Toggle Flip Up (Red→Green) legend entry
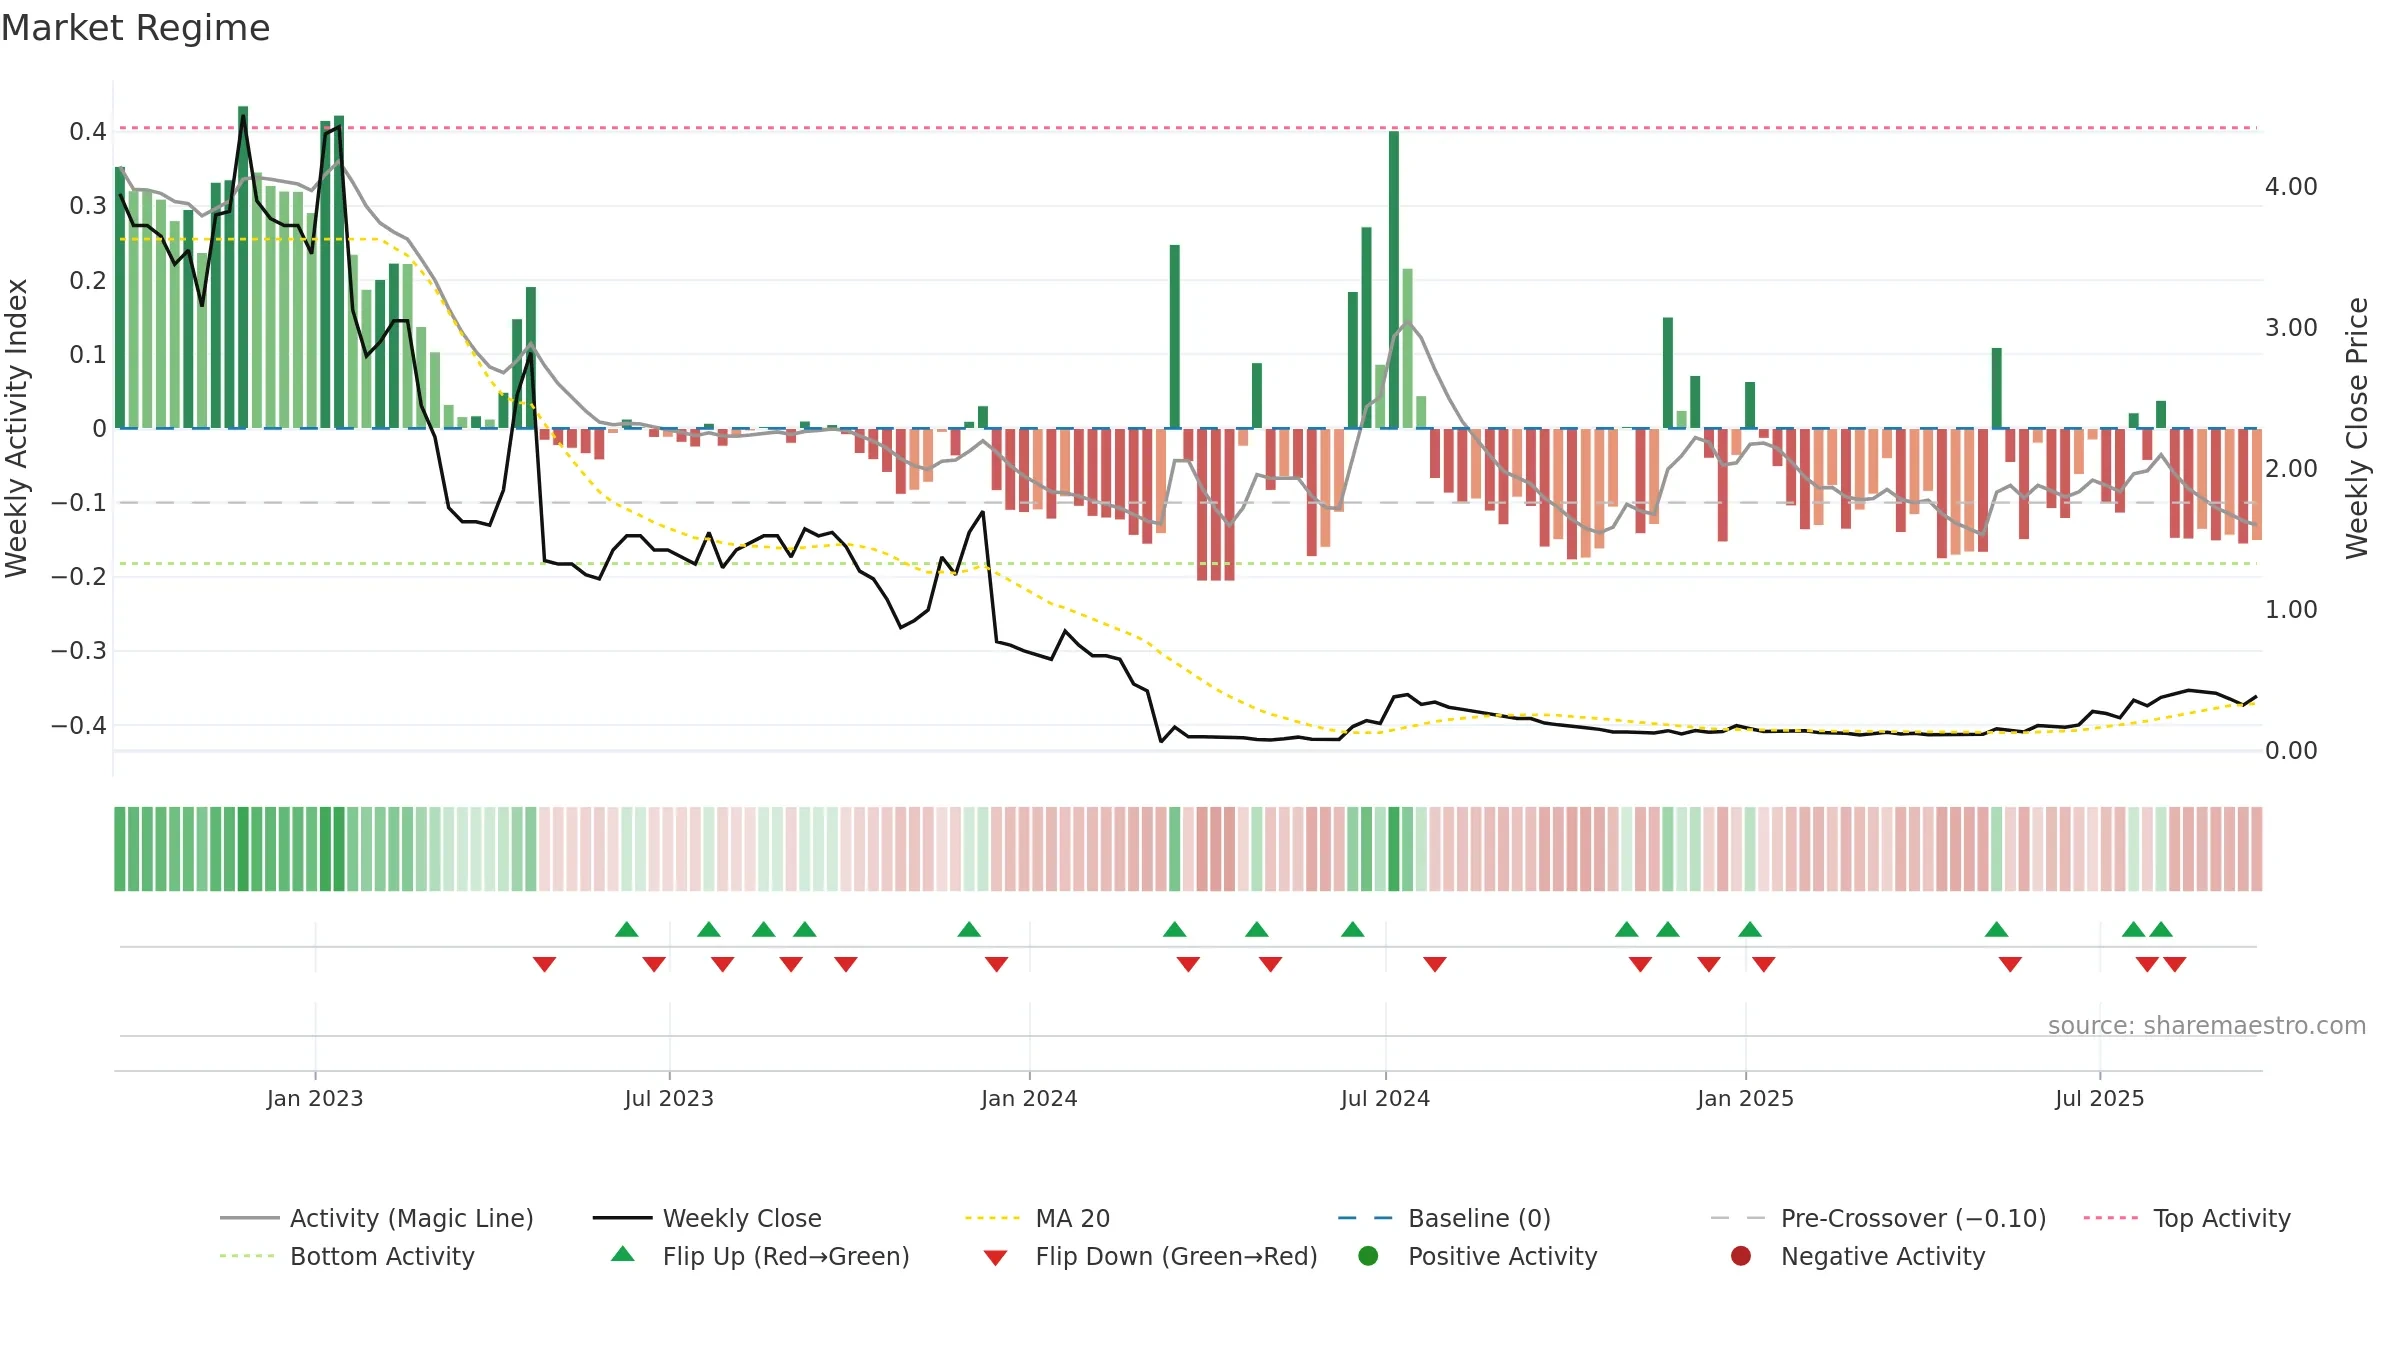 (760, 1256)
